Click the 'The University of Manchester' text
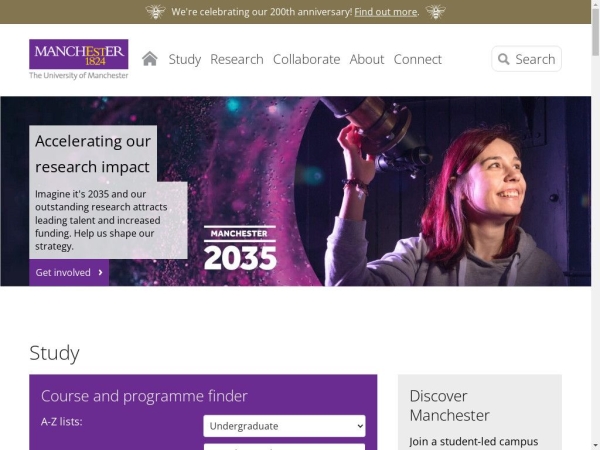Screen dimensions: 600x450 tap(79, 75)
